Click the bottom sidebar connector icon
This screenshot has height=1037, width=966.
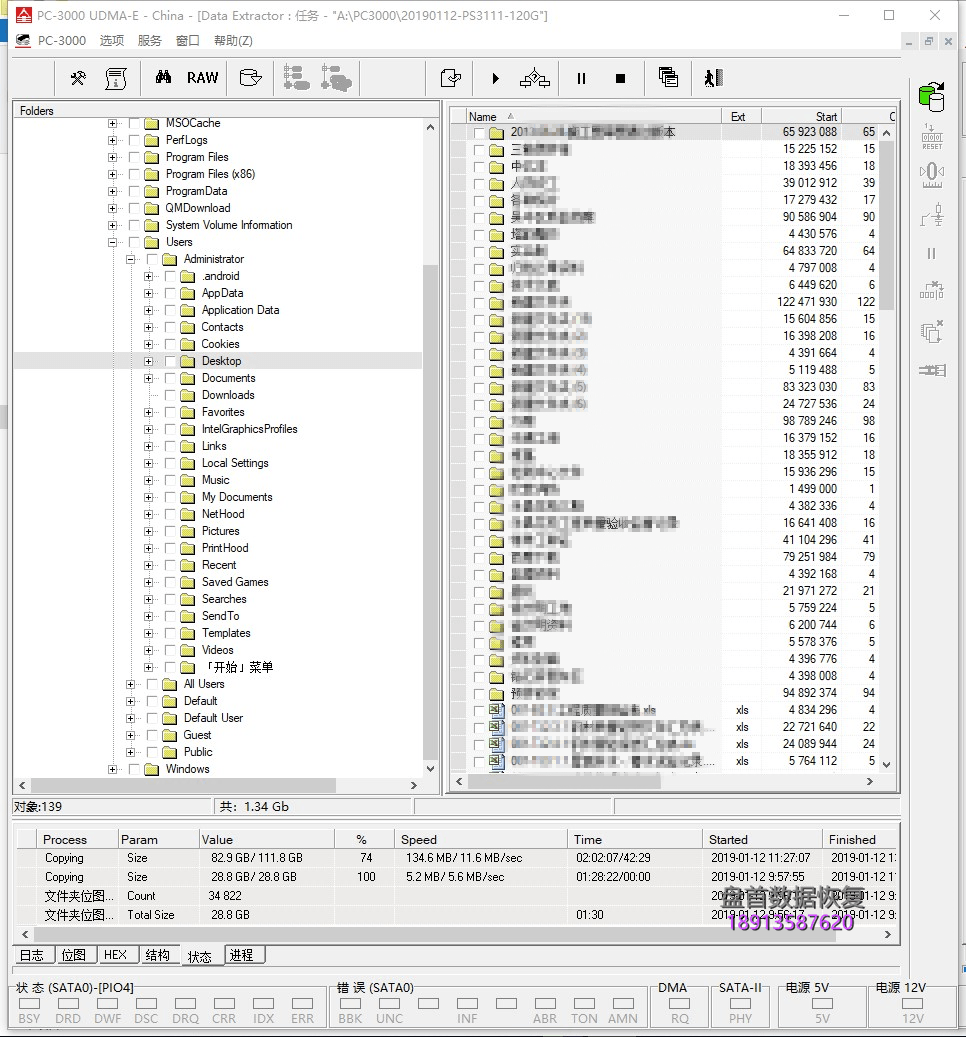(x=932, y=370)
